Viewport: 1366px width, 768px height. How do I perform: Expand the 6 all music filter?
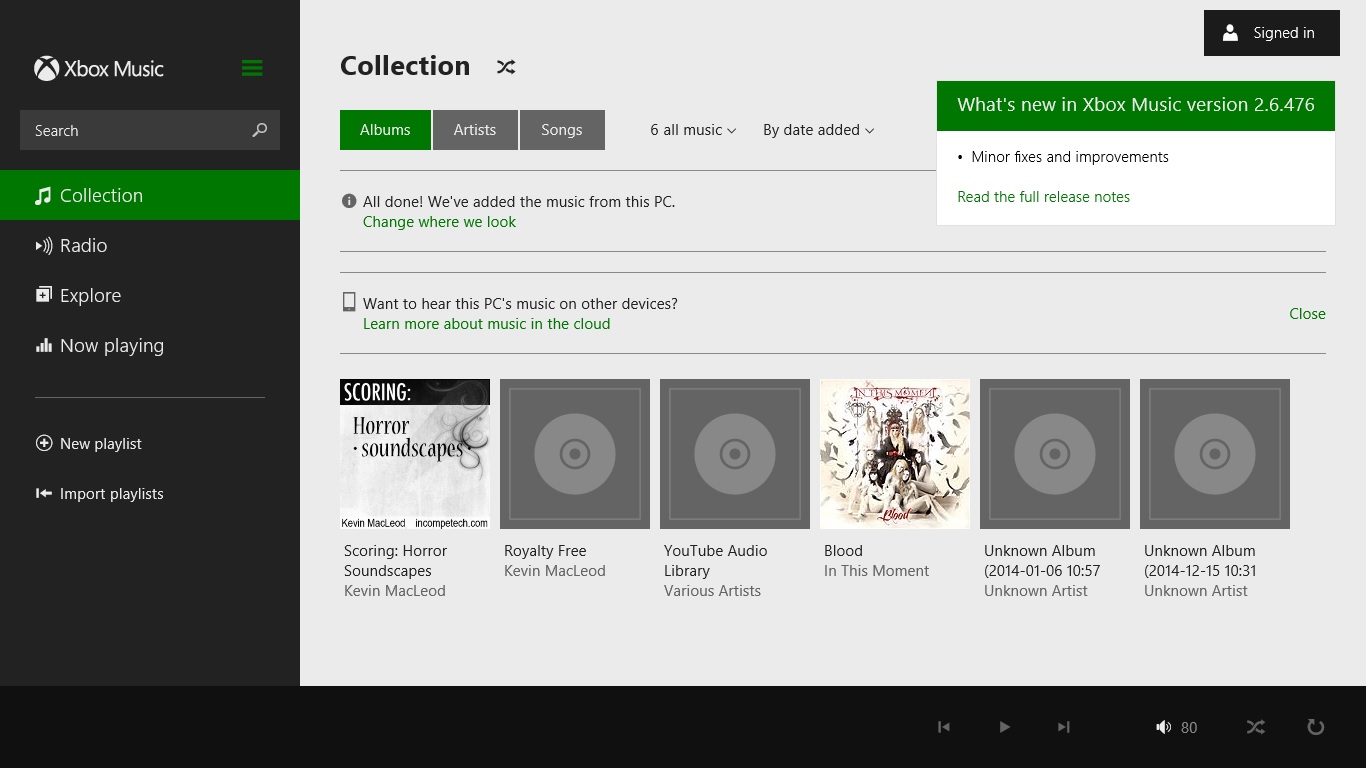pos(693,130)
